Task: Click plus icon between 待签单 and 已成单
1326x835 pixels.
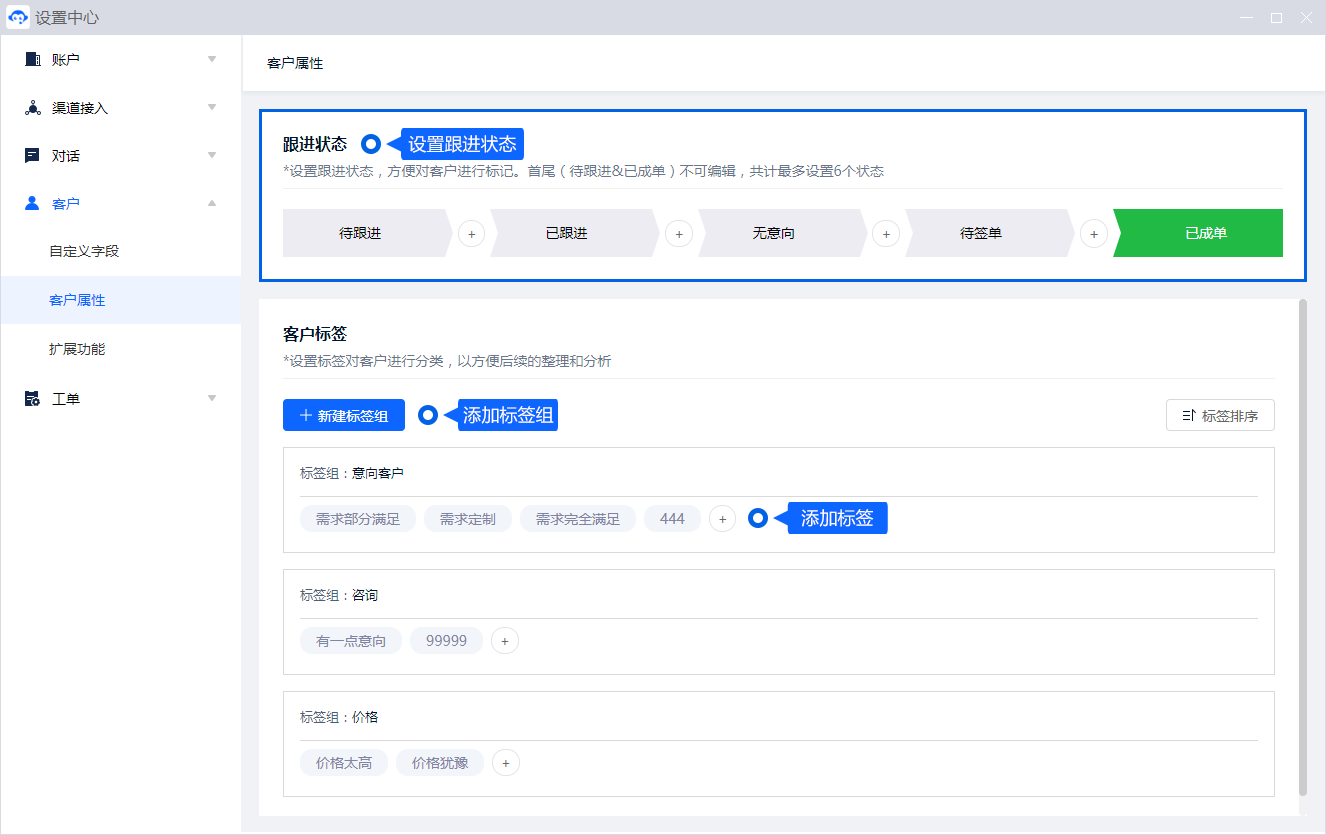Action: click(1093, 233)
